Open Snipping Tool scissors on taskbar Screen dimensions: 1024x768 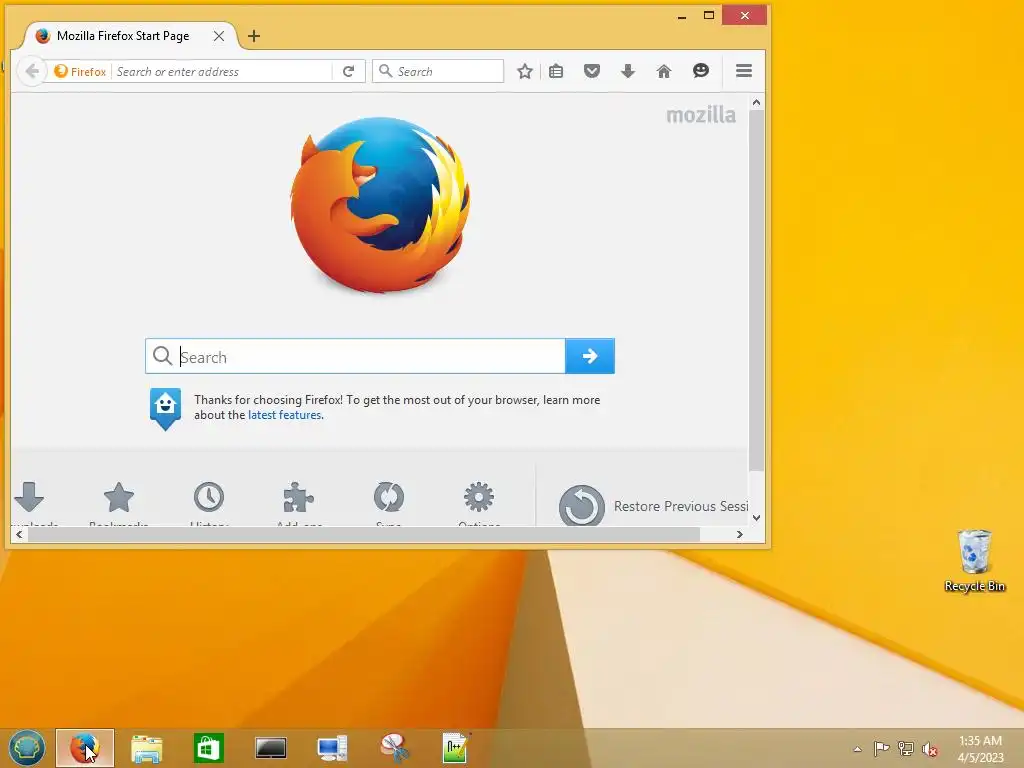point(394,748)
